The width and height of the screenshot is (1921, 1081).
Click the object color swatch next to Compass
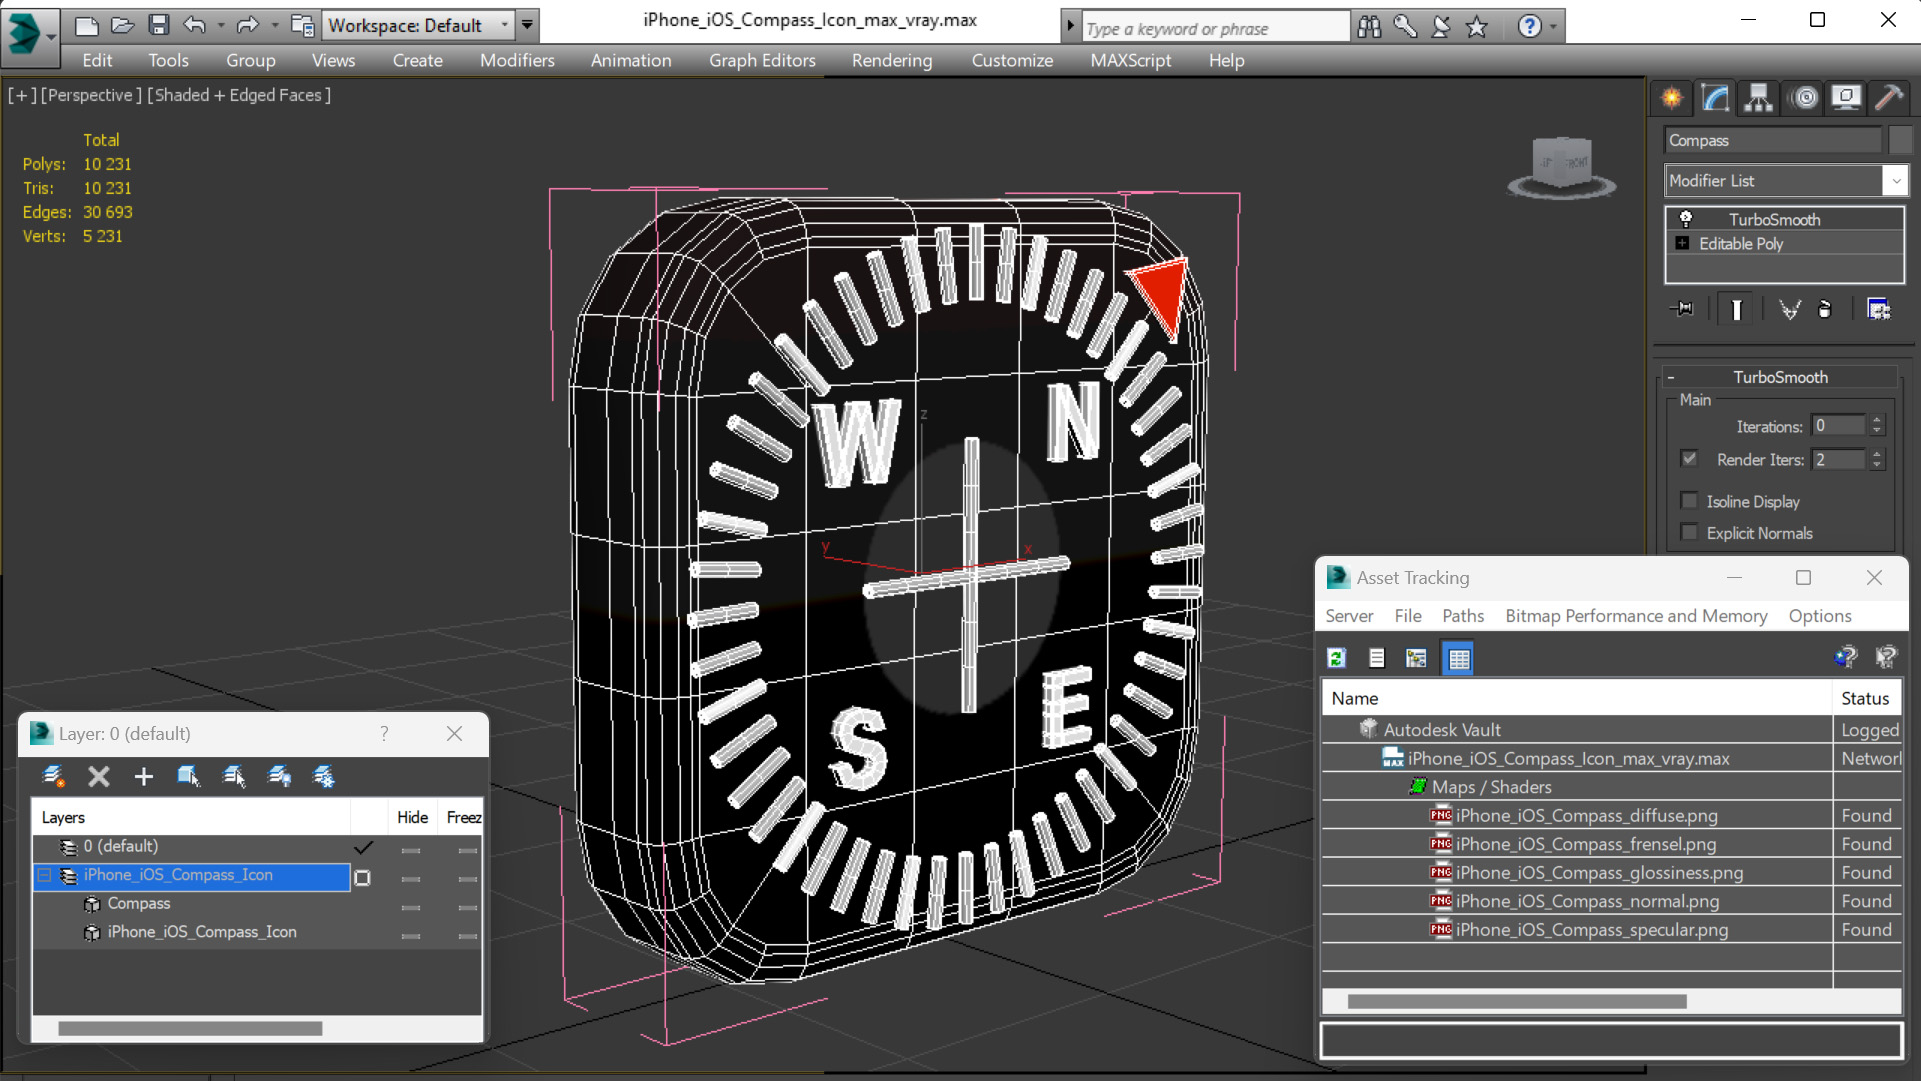[1900, 140]
